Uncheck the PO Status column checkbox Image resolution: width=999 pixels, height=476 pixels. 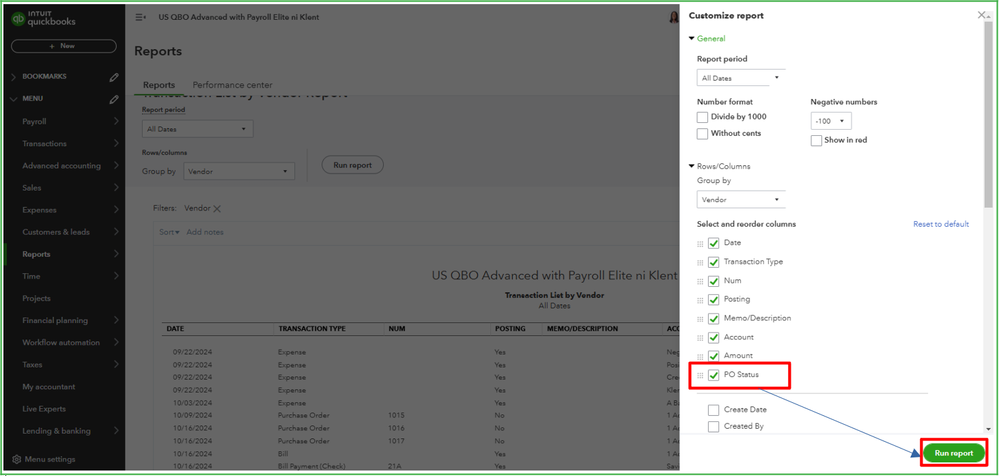(714, 375)
